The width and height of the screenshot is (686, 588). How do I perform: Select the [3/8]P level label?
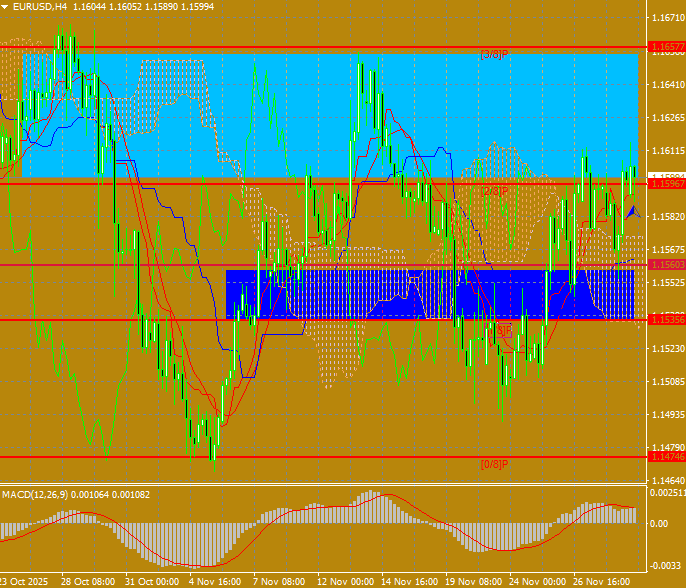(x=494, y=55)
